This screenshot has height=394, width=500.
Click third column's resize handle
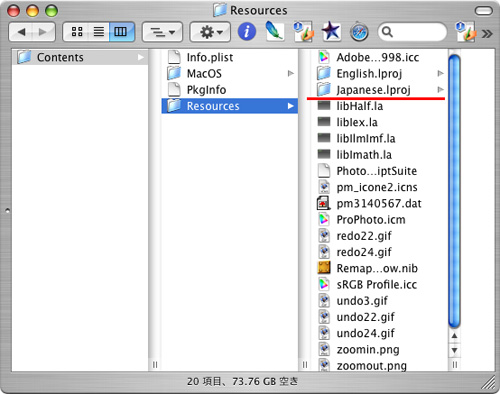point(455,365)
